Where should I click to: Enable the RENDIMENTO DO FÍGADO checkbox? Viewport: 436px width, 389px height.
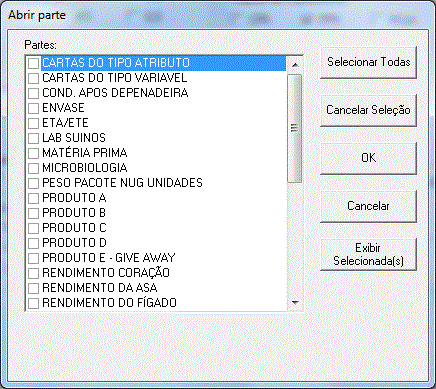(33, 303)
